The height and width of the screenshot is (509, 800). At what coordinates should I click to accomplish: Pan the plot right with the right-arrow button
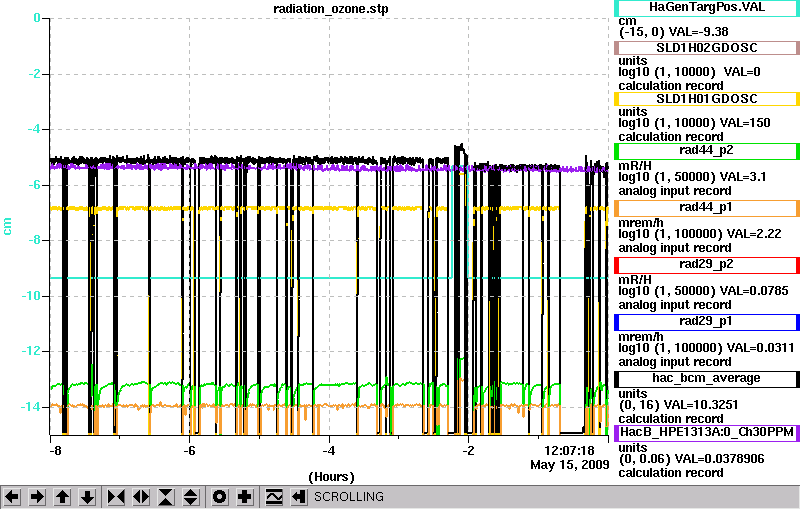[x=37, y=497]
